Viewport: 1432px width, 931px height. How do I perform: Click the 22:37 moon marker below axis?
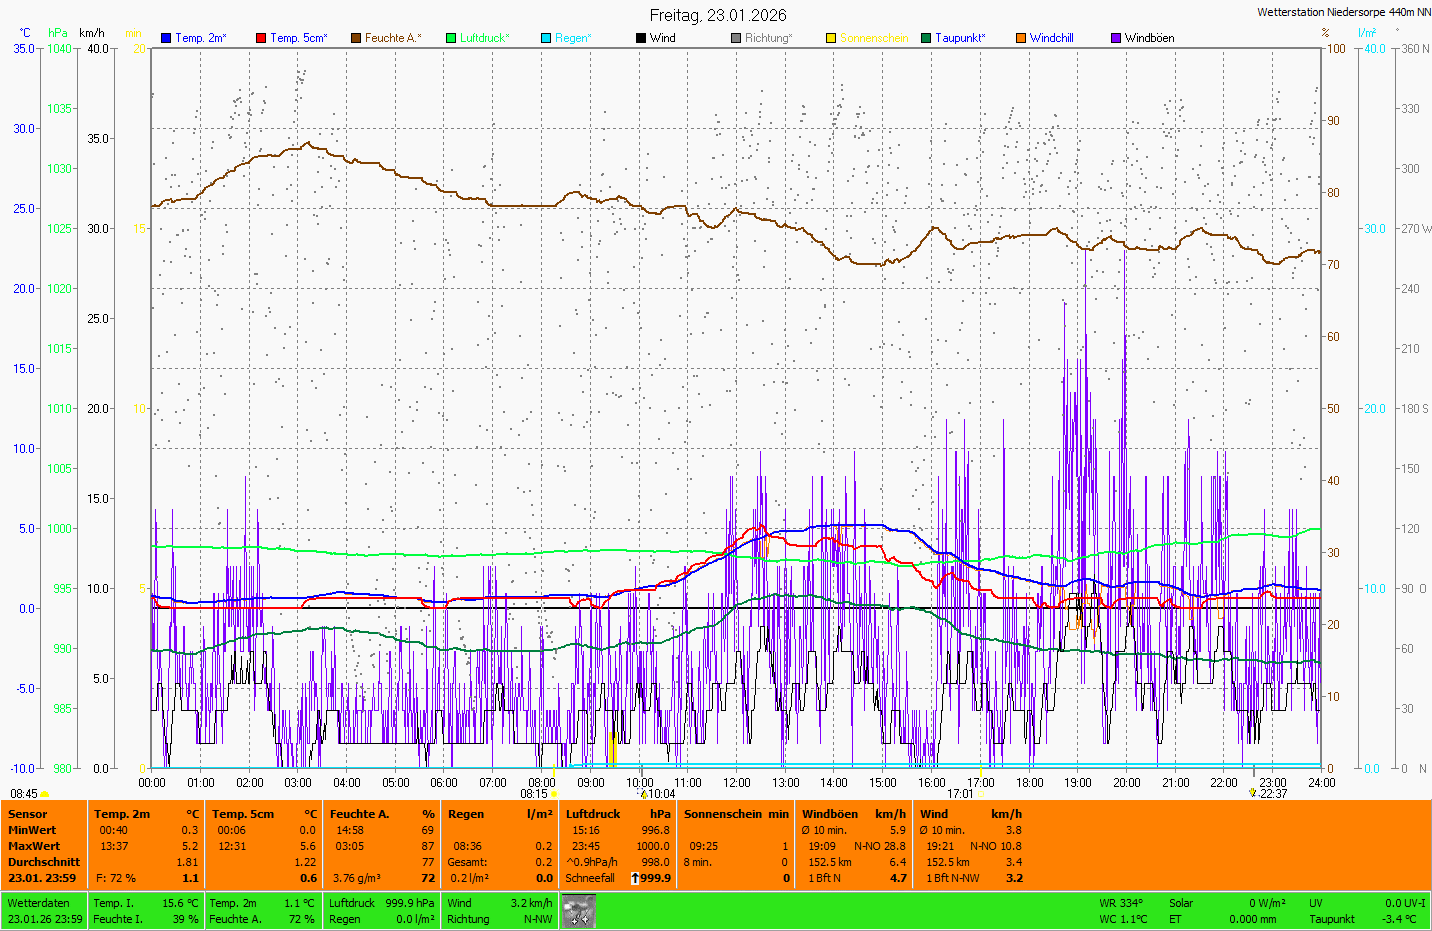coord(1253,792)
